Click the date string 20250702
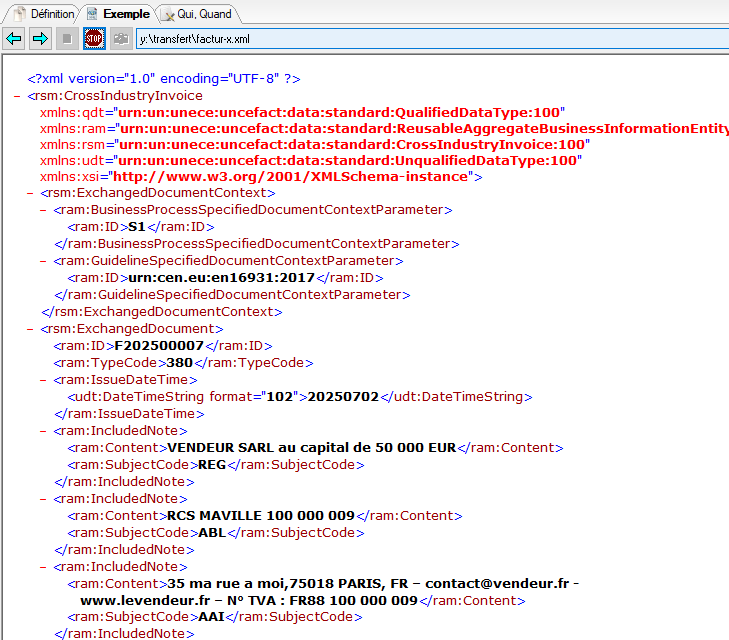Viewport: 729px width, 640px height. (x=343, y=397)
